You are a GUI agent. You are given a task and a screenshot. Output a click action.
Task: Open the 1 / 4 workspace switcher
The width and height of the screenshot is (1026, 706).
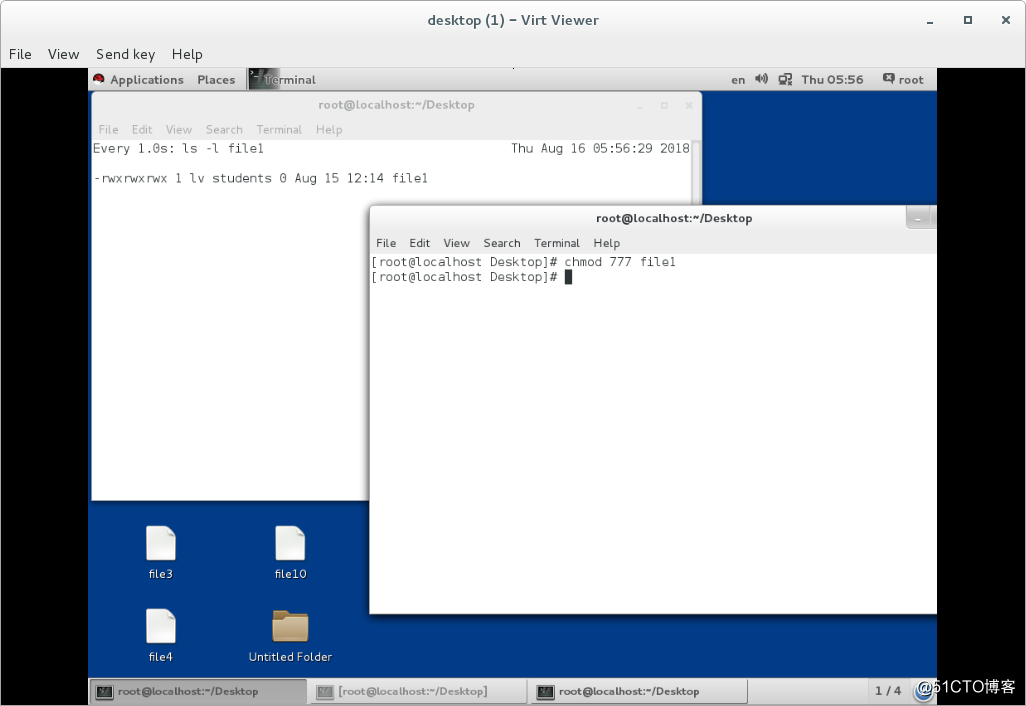pyautogui.click(x=888, y=691)
